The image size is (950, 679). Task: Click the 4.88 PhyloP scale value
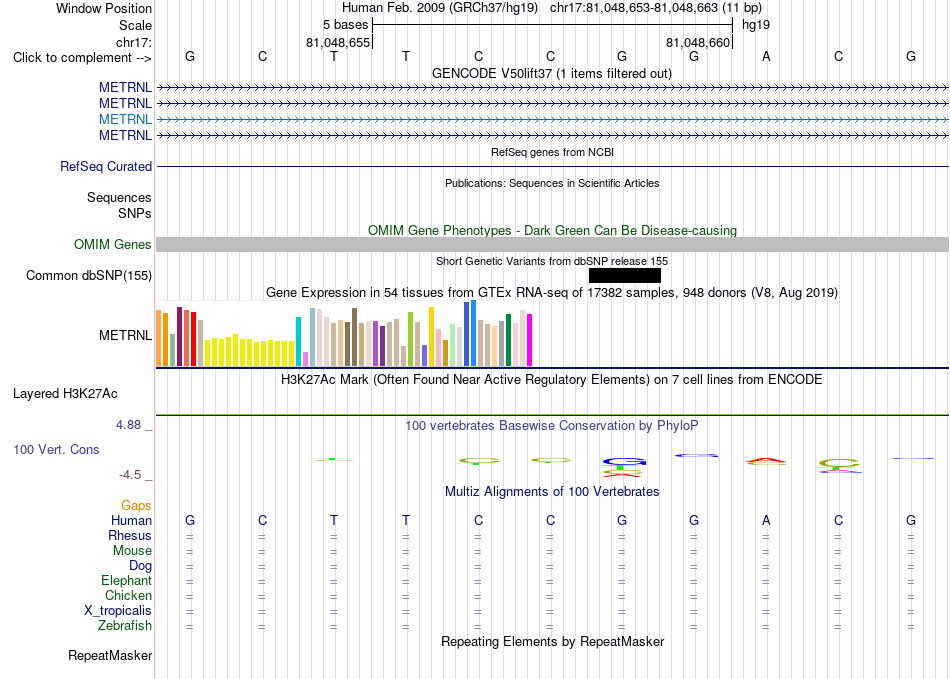[x=128, y=425]
